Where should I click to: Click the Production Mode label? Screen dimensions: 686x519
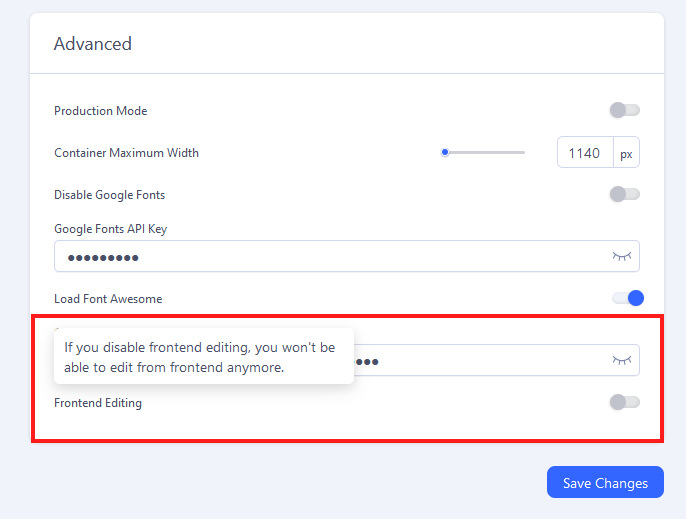pyautogui.click(x=100, y=111)
